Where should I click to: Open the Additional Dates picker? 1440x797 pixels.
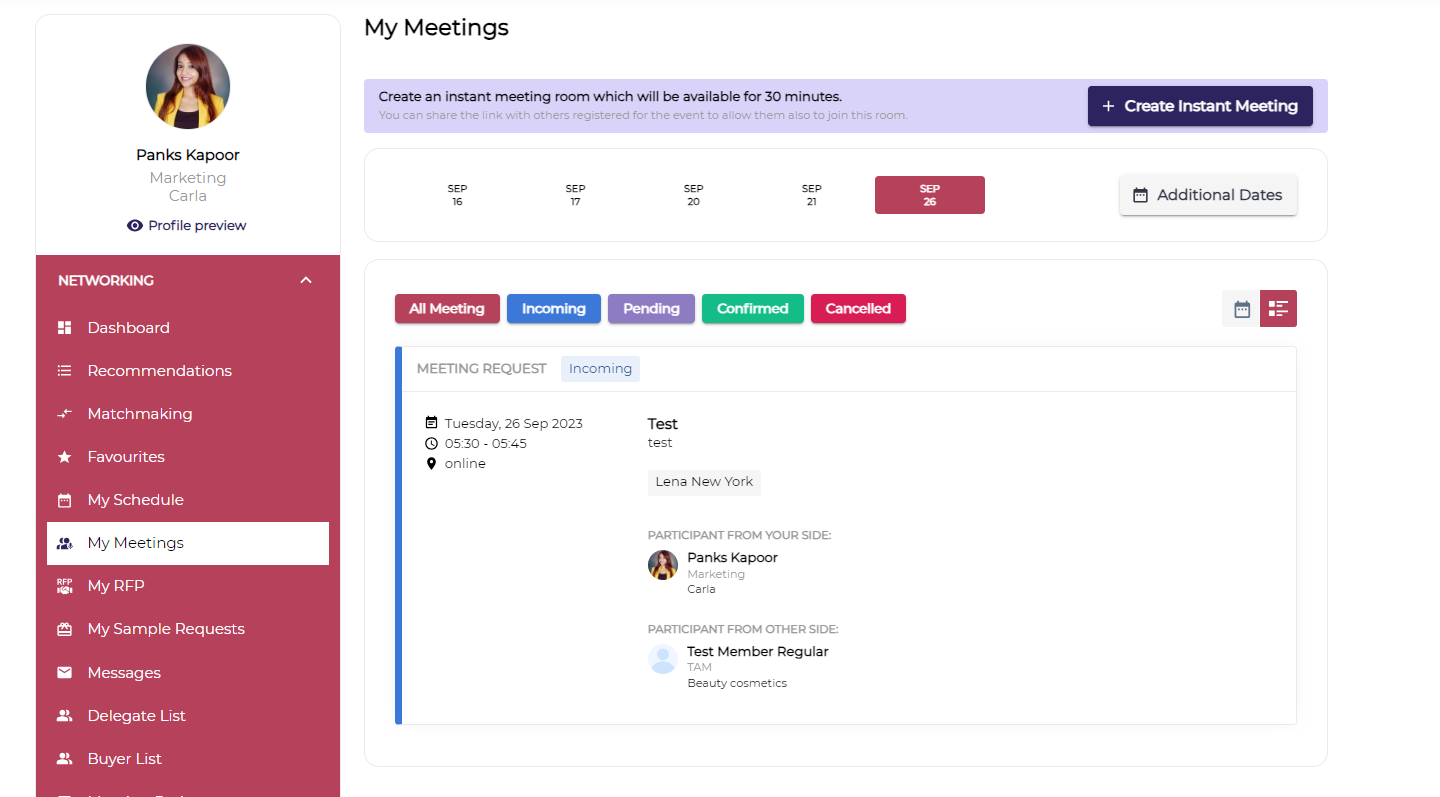[1207, 195]
